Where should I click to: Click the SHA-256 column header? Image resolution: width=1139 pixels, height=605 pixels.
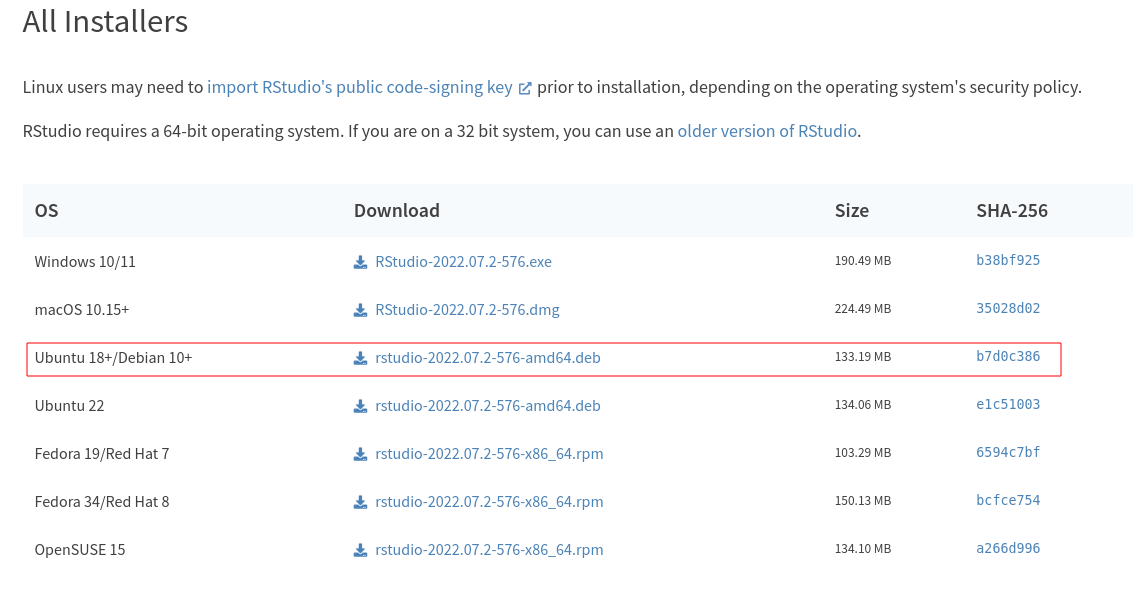[x=1012, y=211]
